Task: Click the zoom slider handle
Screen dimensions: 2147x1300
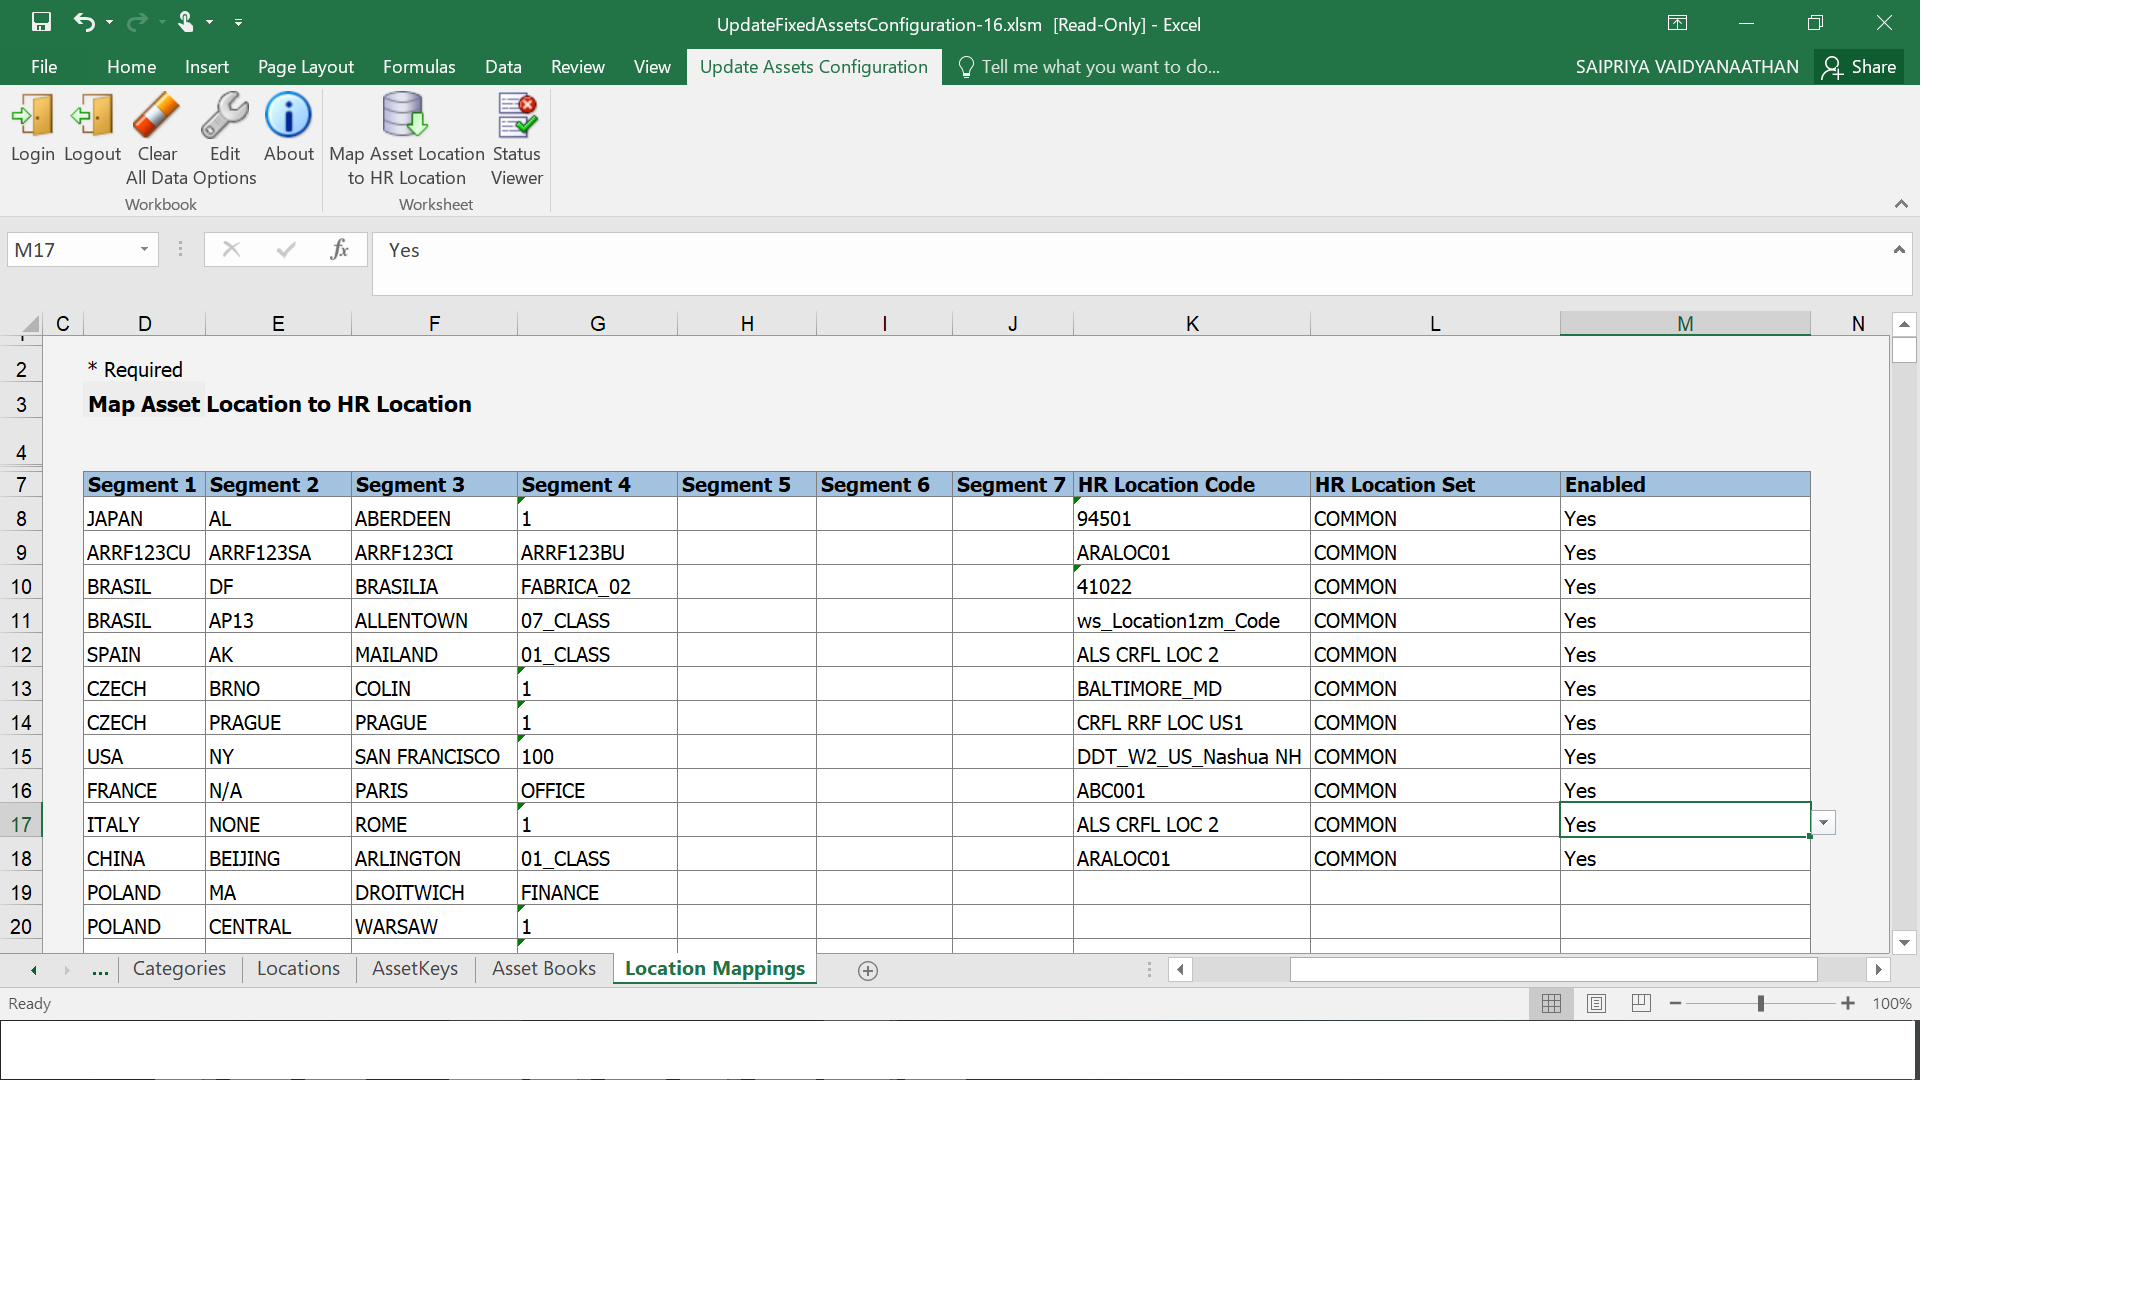Action: pyautogui.click(x=1761, y=1003)
